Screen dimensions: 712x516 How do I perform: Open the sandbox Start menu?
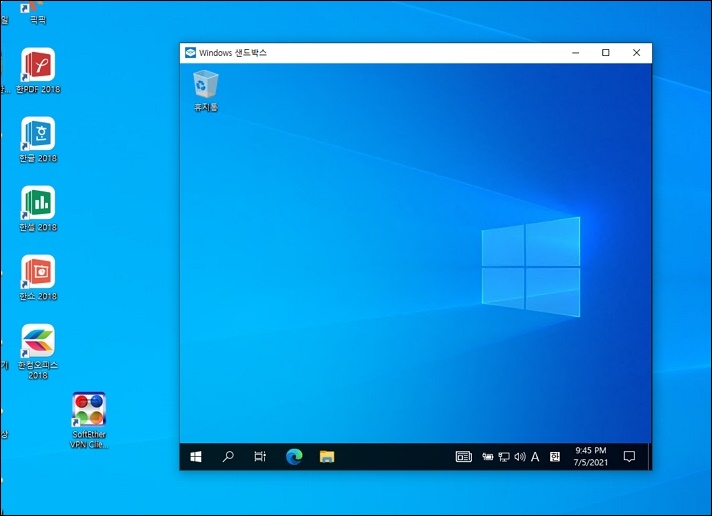pyautogui.click(x=196, y=456)
